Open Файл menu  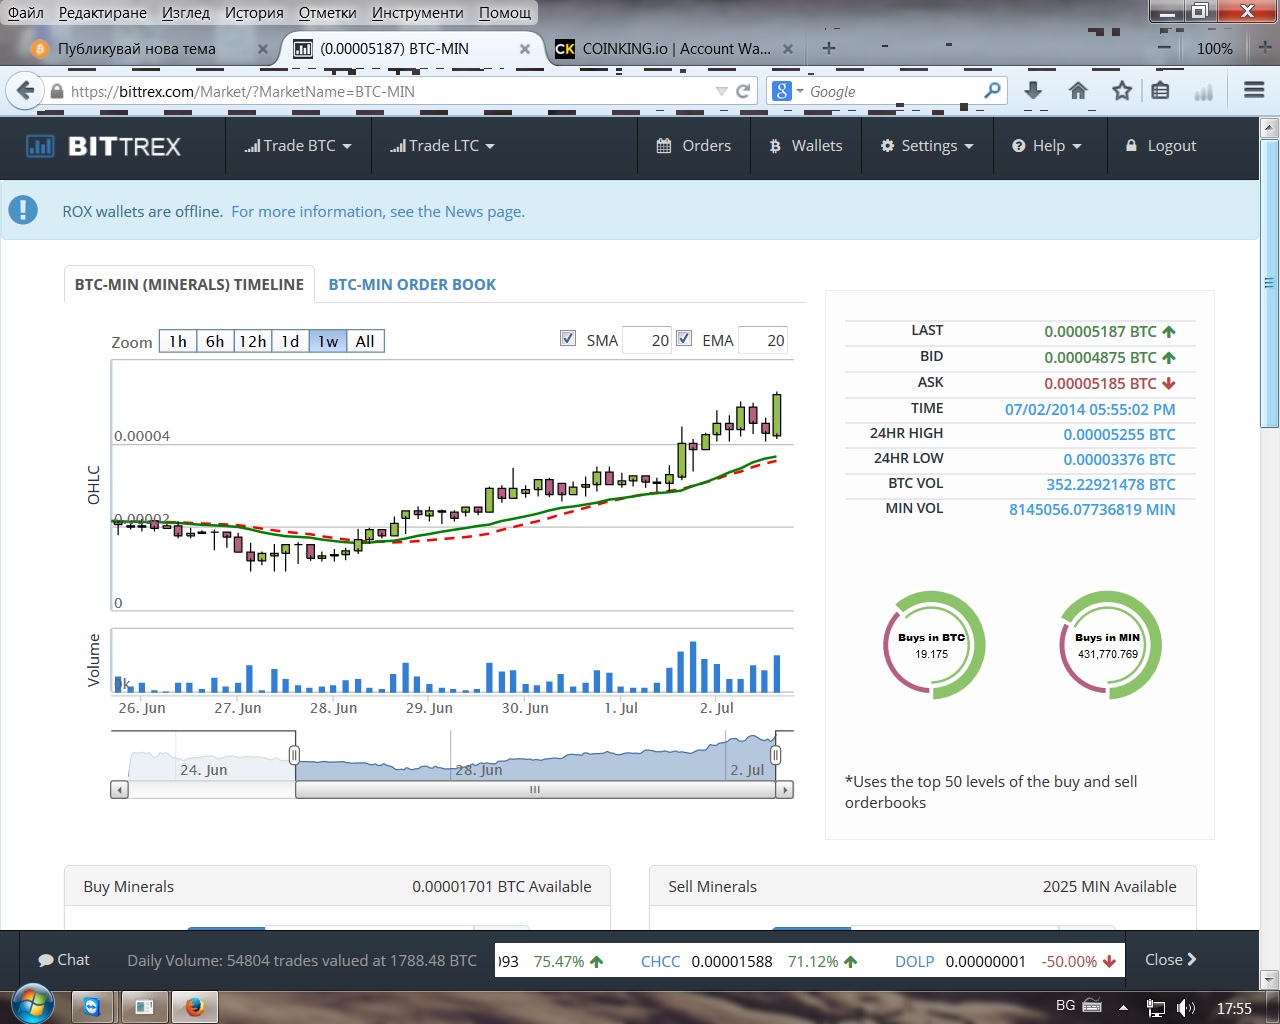coord(25,12)
